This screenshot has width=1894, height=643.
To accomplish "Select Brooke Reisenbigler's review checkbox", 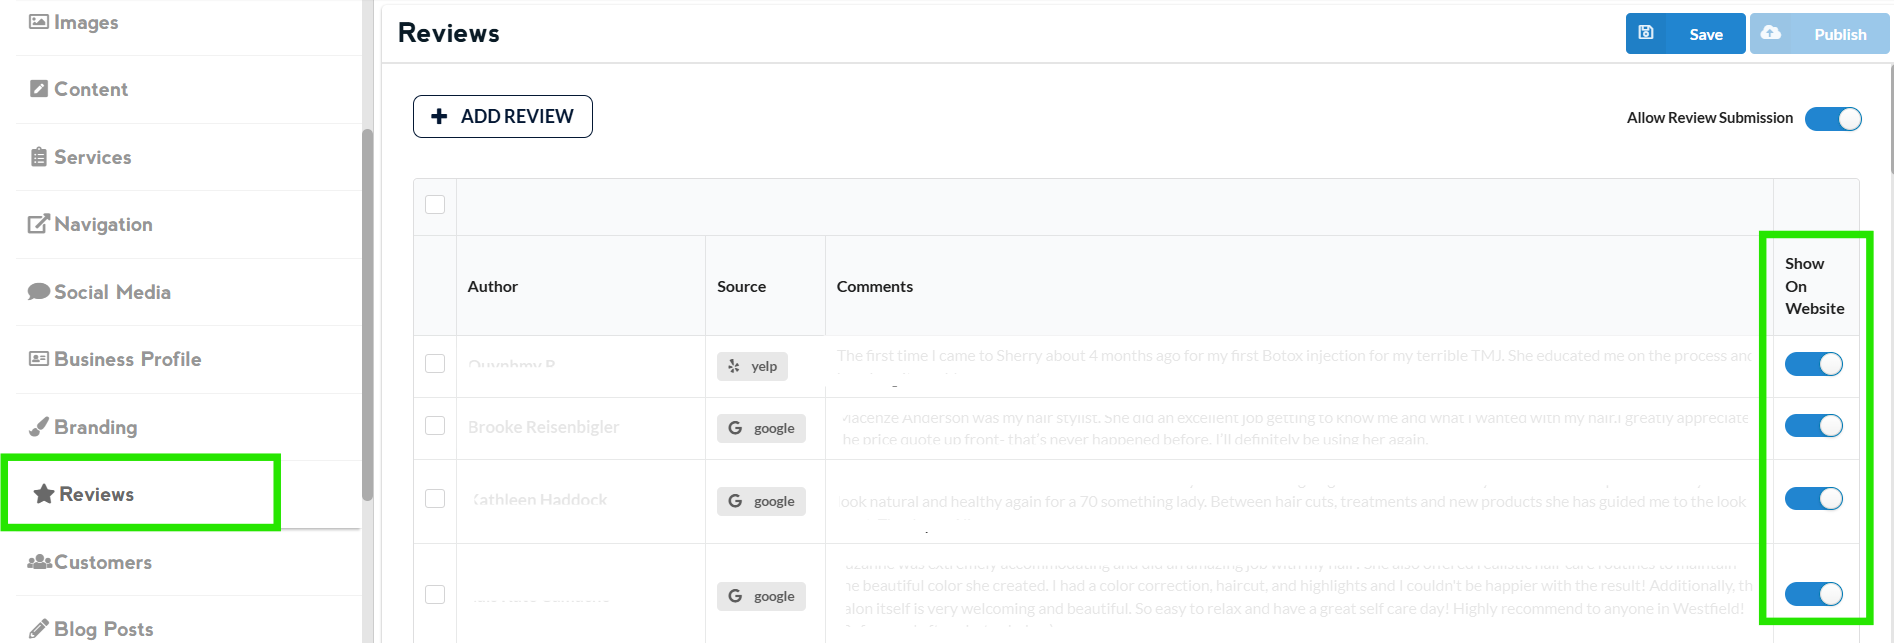I will pyautogui.click(x=435, y=426).
